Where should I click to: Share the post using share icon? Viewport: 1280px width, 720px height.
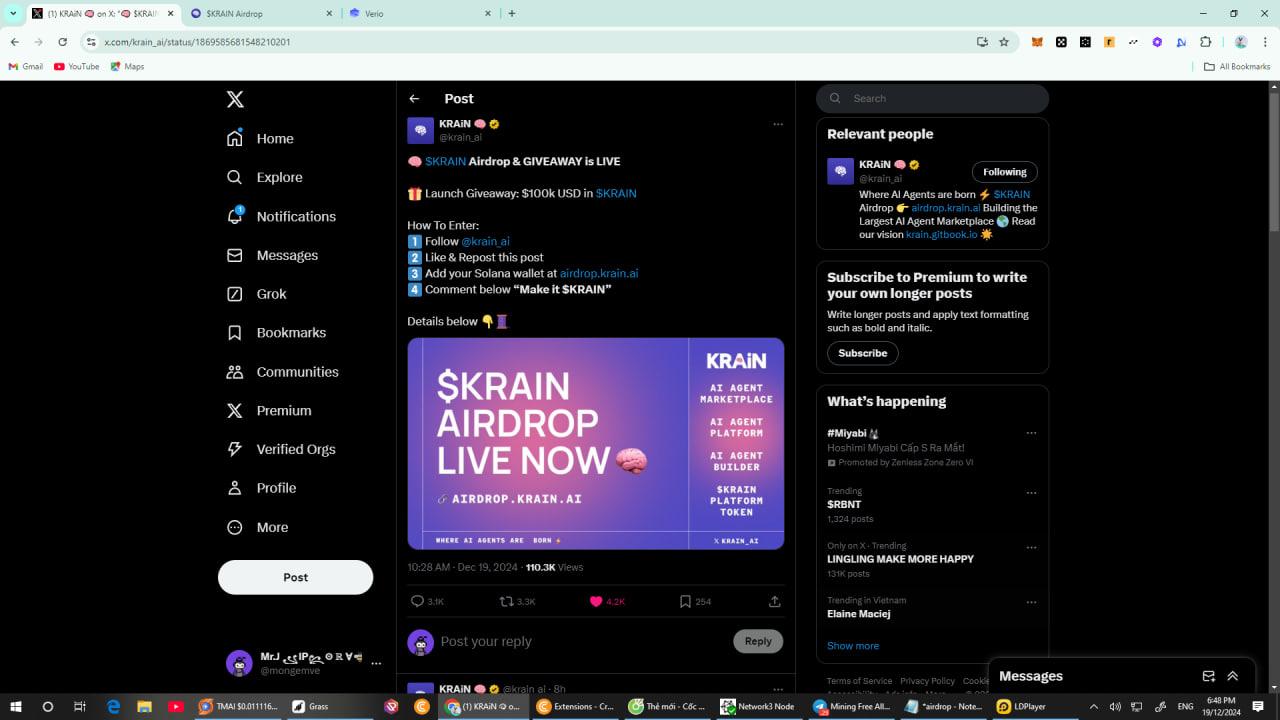pyautogui.click(x=774, y=601)
